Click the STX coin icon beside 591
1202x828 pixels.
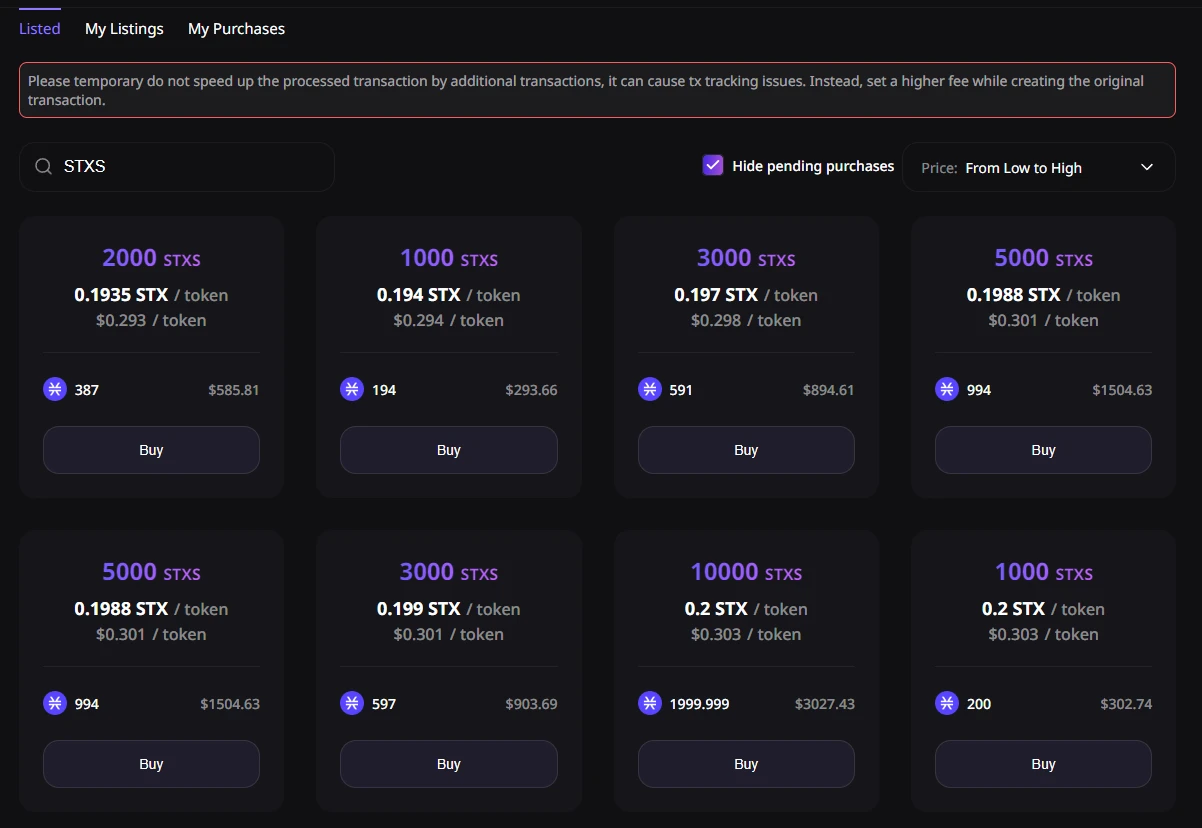(x=650, y=389)
